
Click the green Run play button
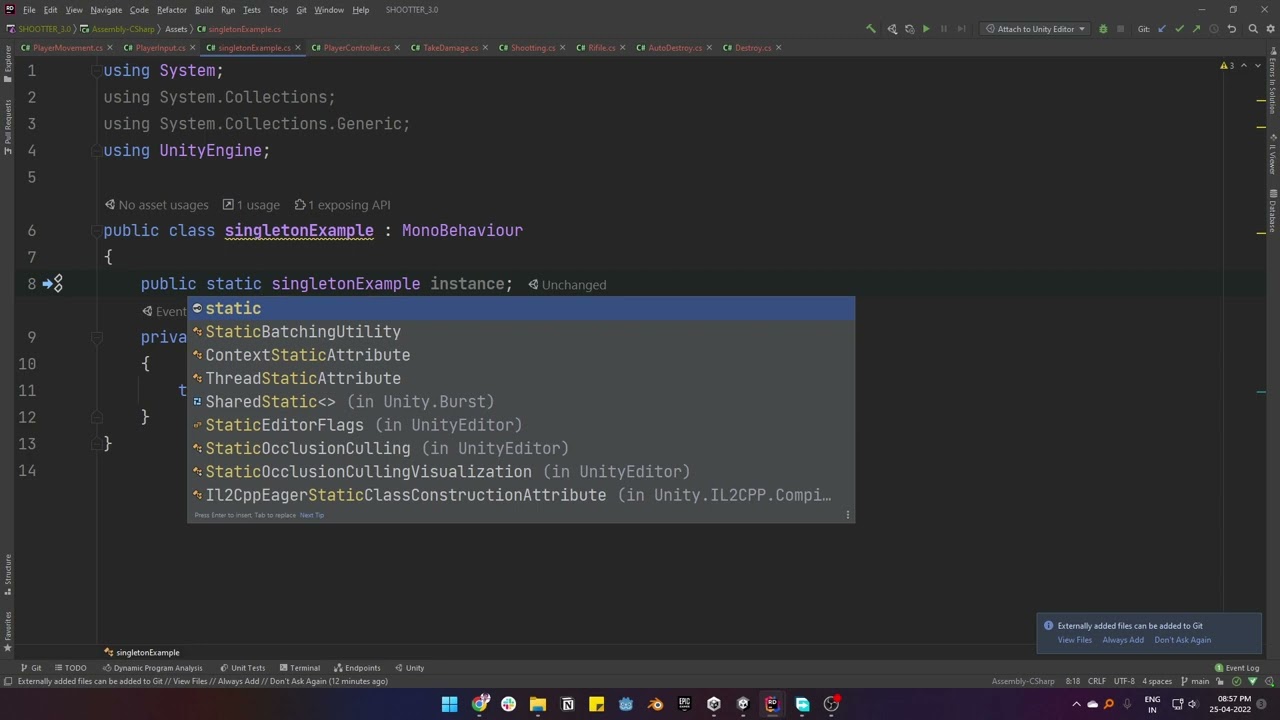[926, 29]
